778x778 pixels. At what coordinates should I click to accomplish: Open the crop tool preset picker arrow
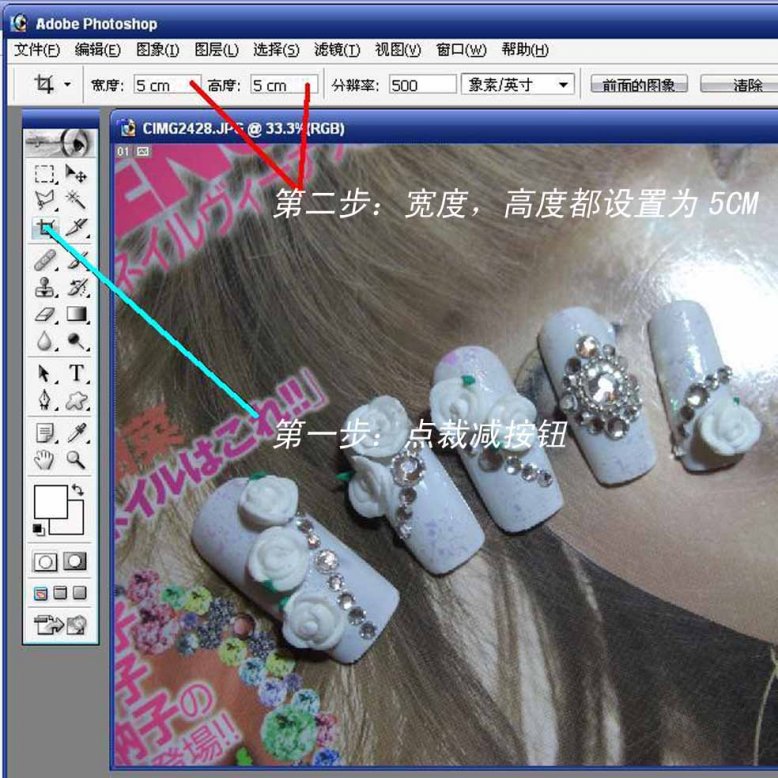67,85
